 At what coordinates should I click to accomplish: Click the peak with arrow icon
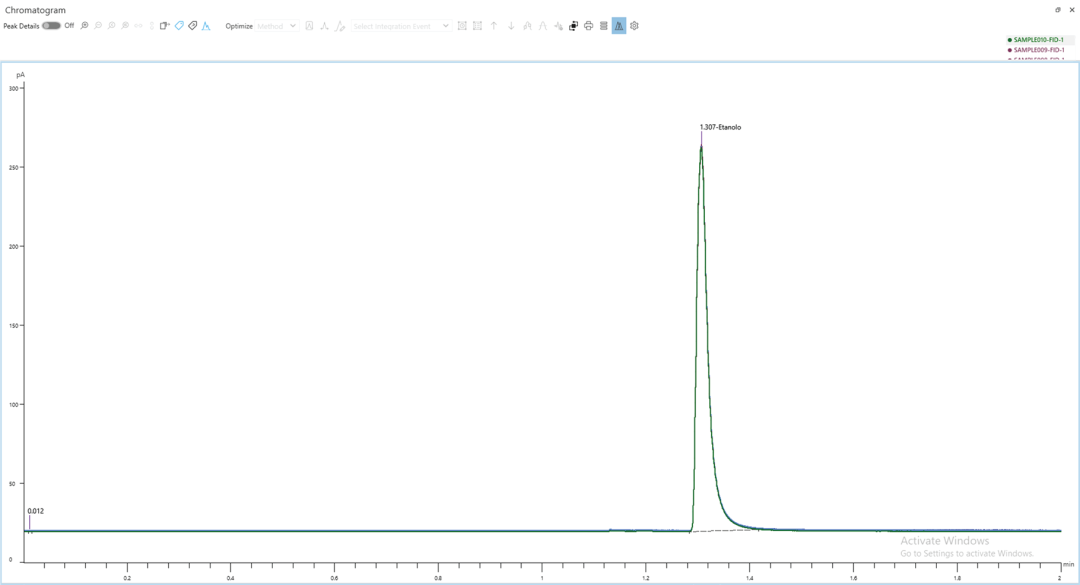point(558,25)
